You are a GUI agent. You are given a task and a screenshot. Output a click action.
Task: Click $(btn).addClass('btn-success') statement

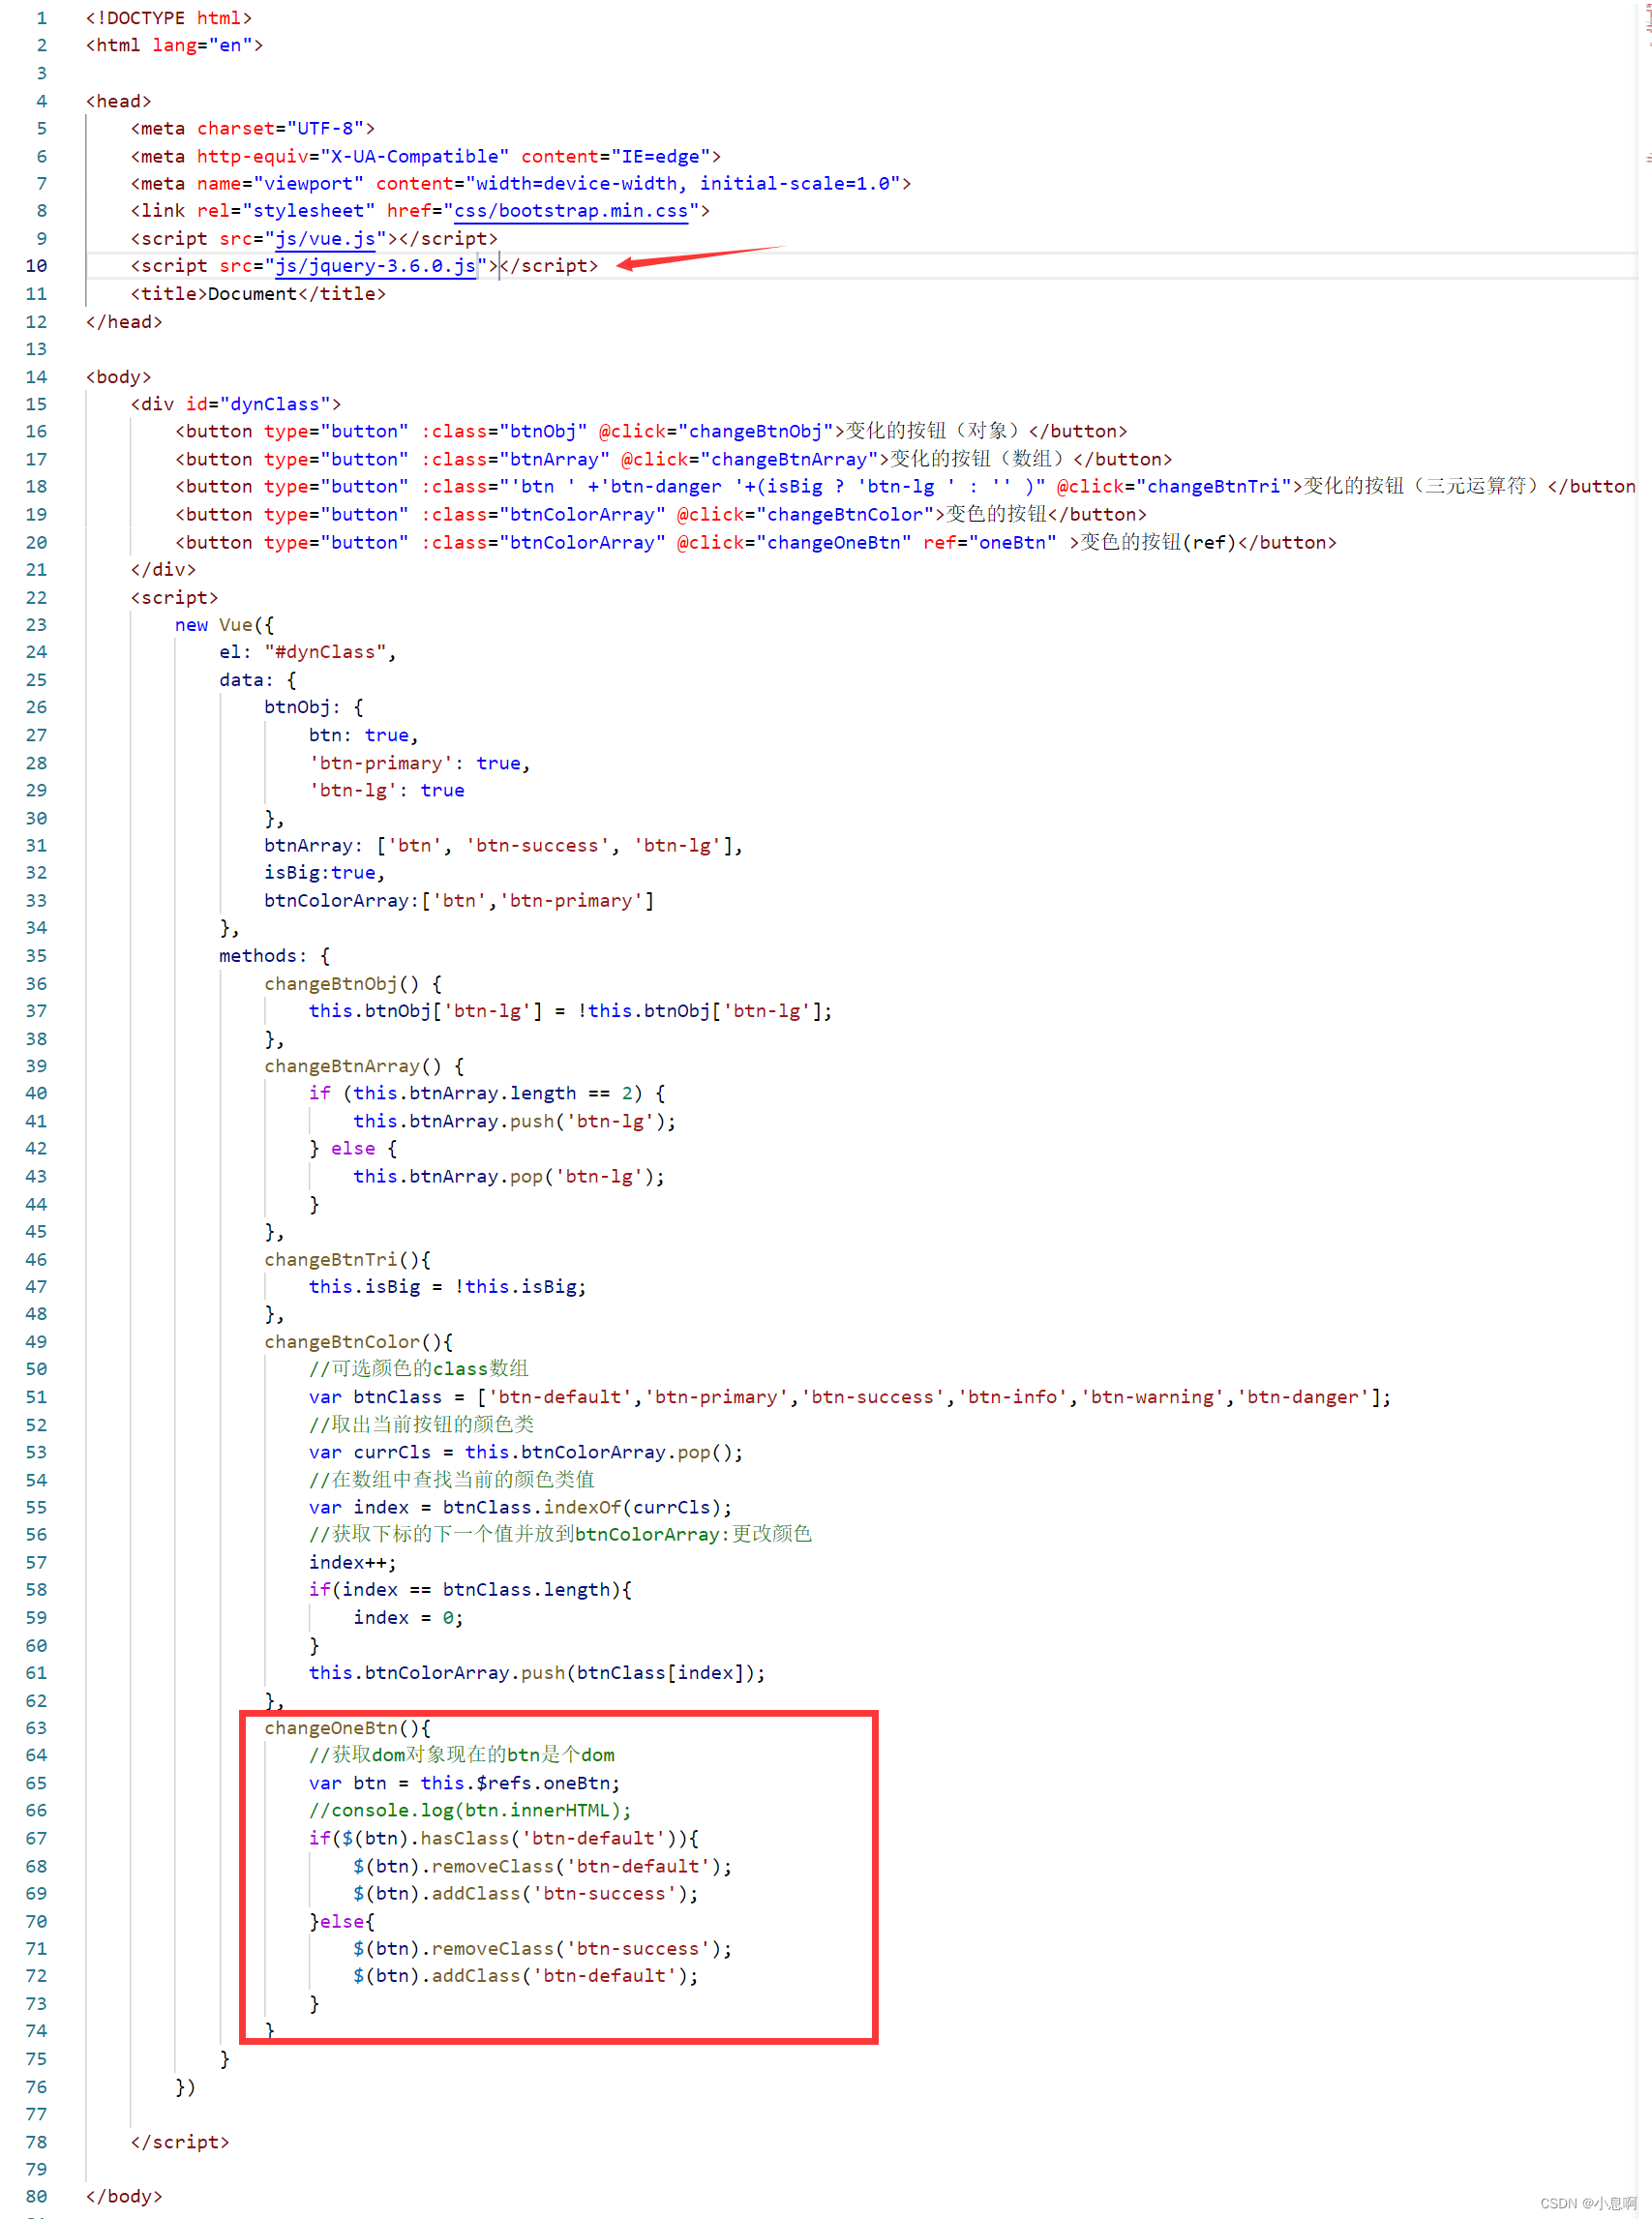pos(526,1894)
